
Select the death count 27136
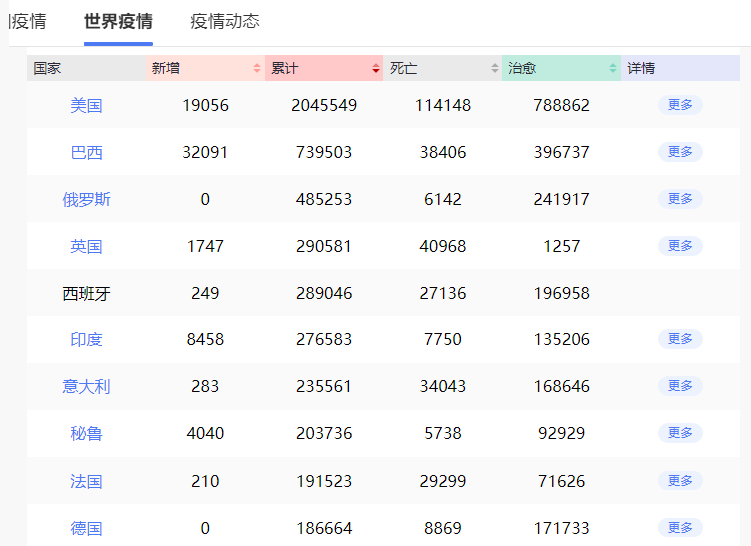tap(443, 293)
